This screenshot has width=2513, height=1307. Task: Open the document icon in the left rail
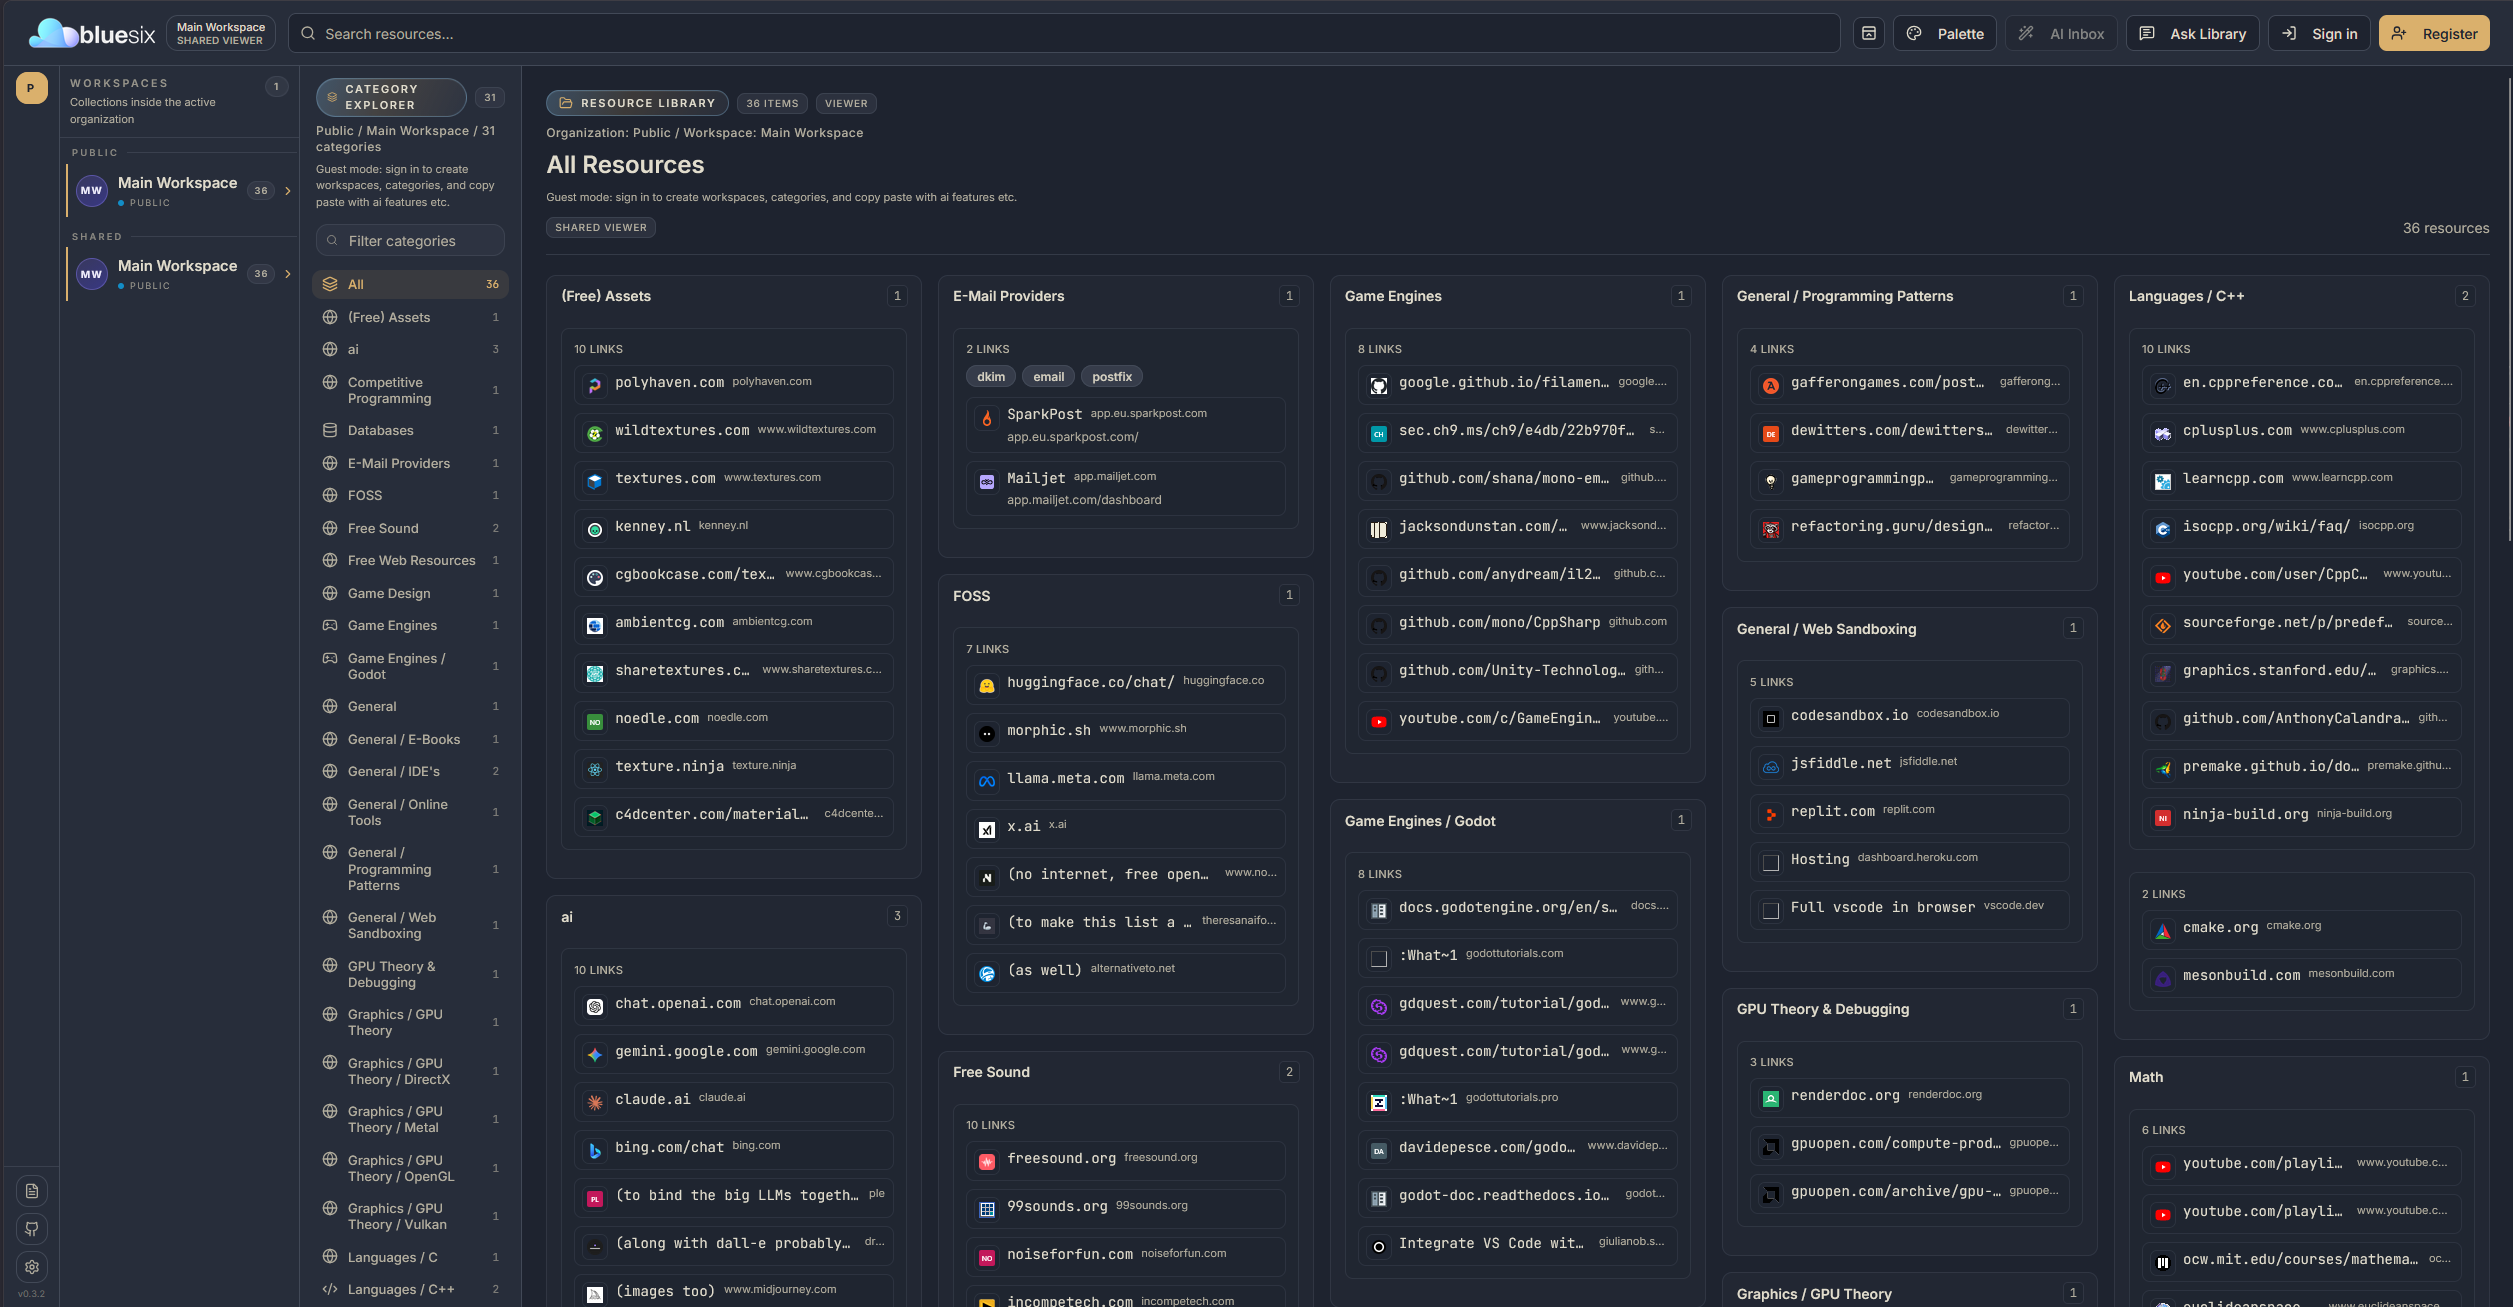pyautogui.click(x=32, y=1191)
